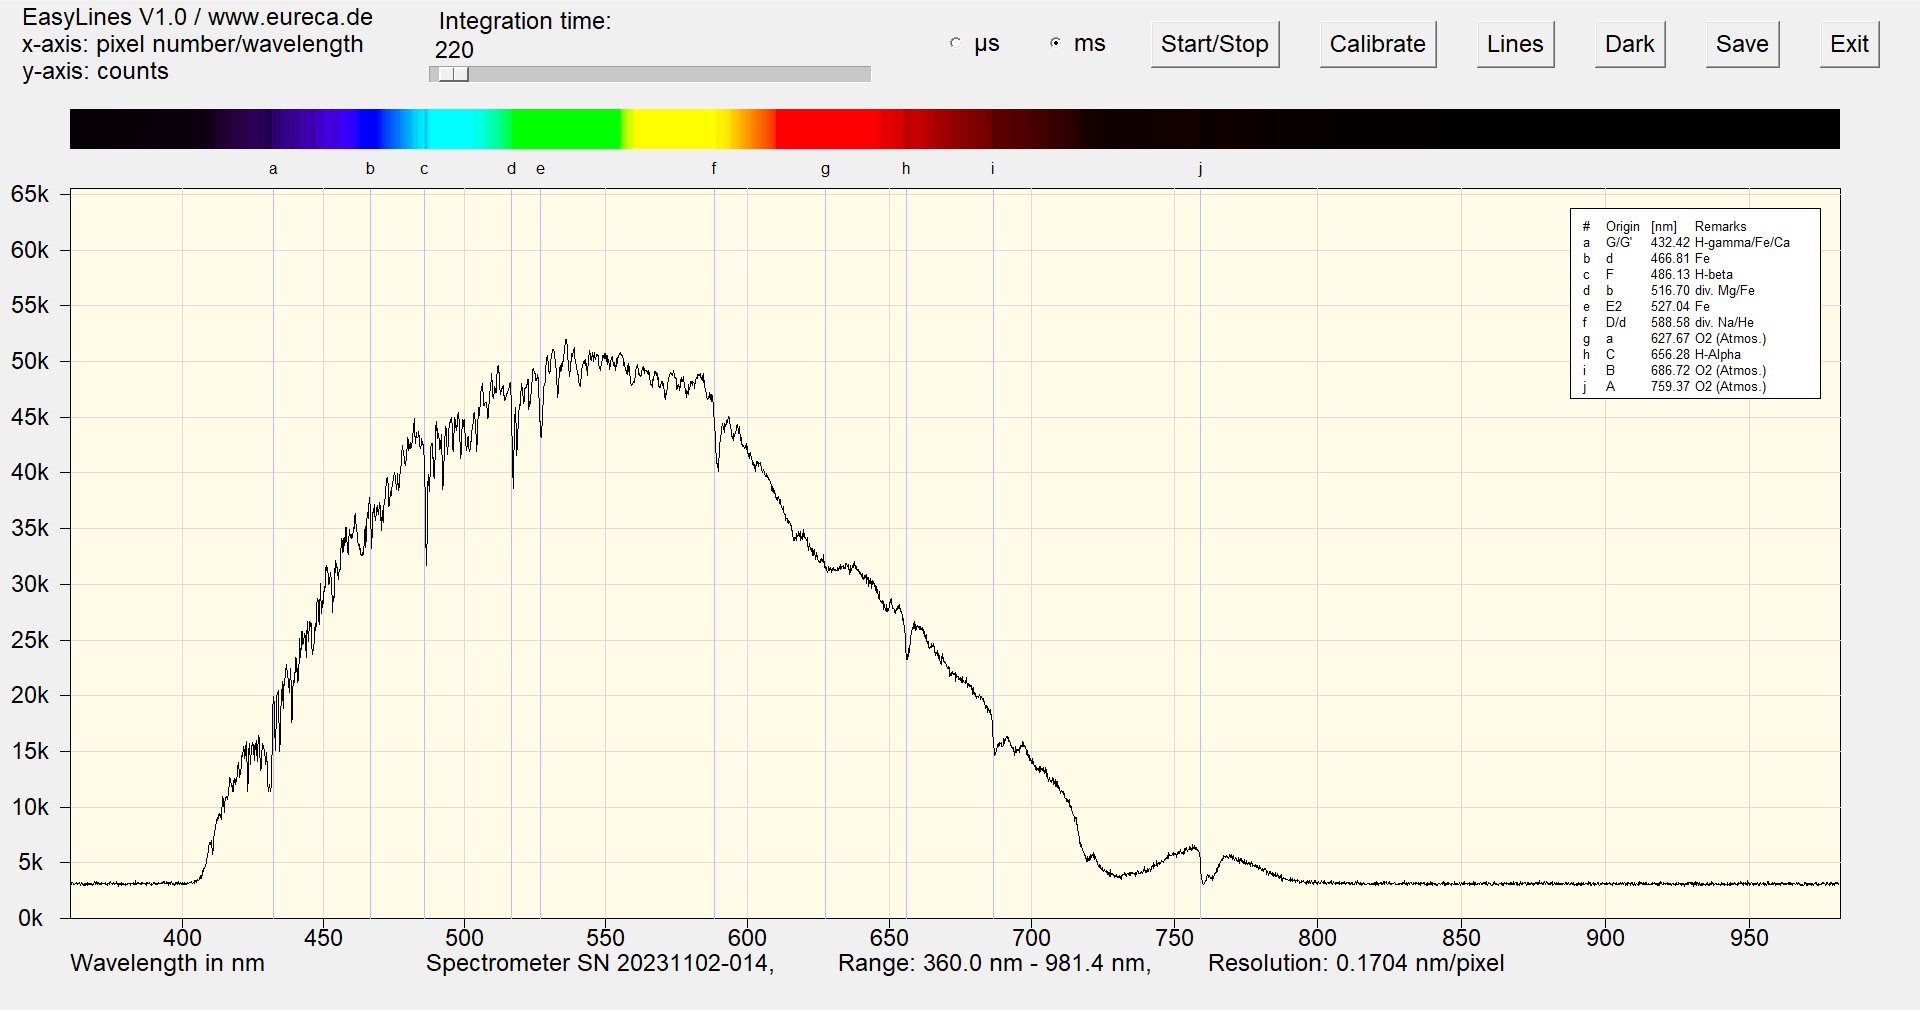Click line marker label 'c' above chart

tap(424, 169)
